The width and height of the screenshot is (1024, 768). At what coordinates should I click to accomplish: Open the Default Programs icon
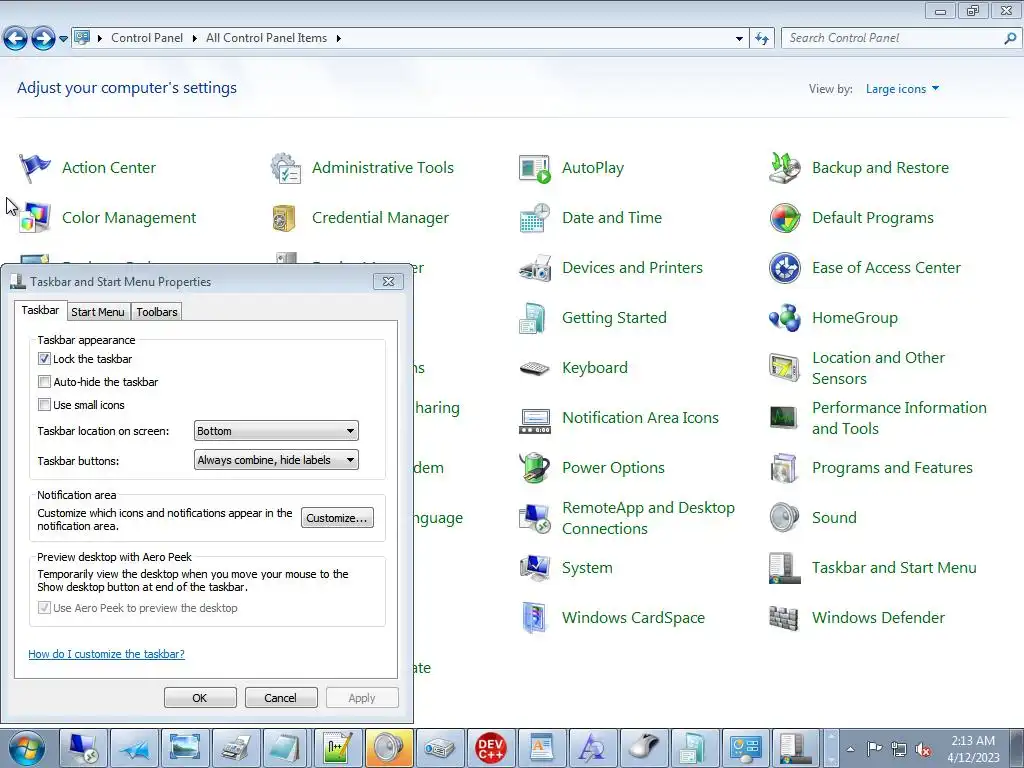point(784,218)
